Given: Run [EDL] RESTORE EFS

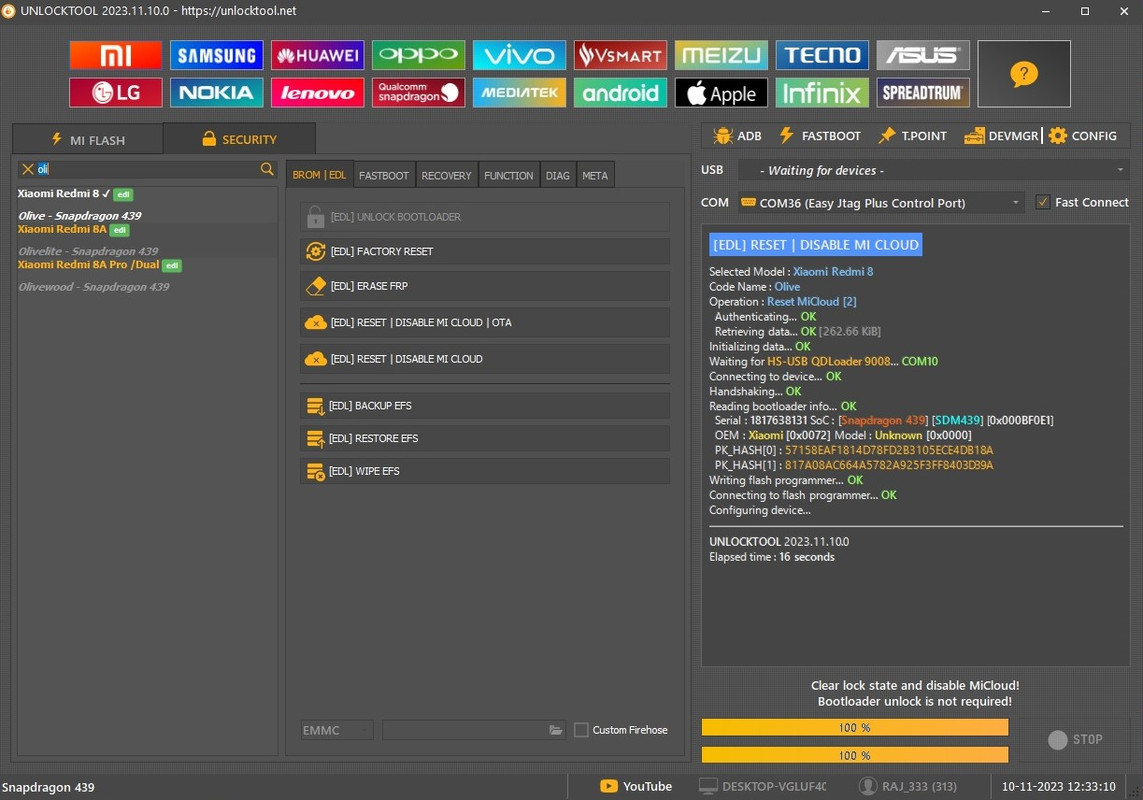Looking at the screenshot, I should tap(485, 438).
